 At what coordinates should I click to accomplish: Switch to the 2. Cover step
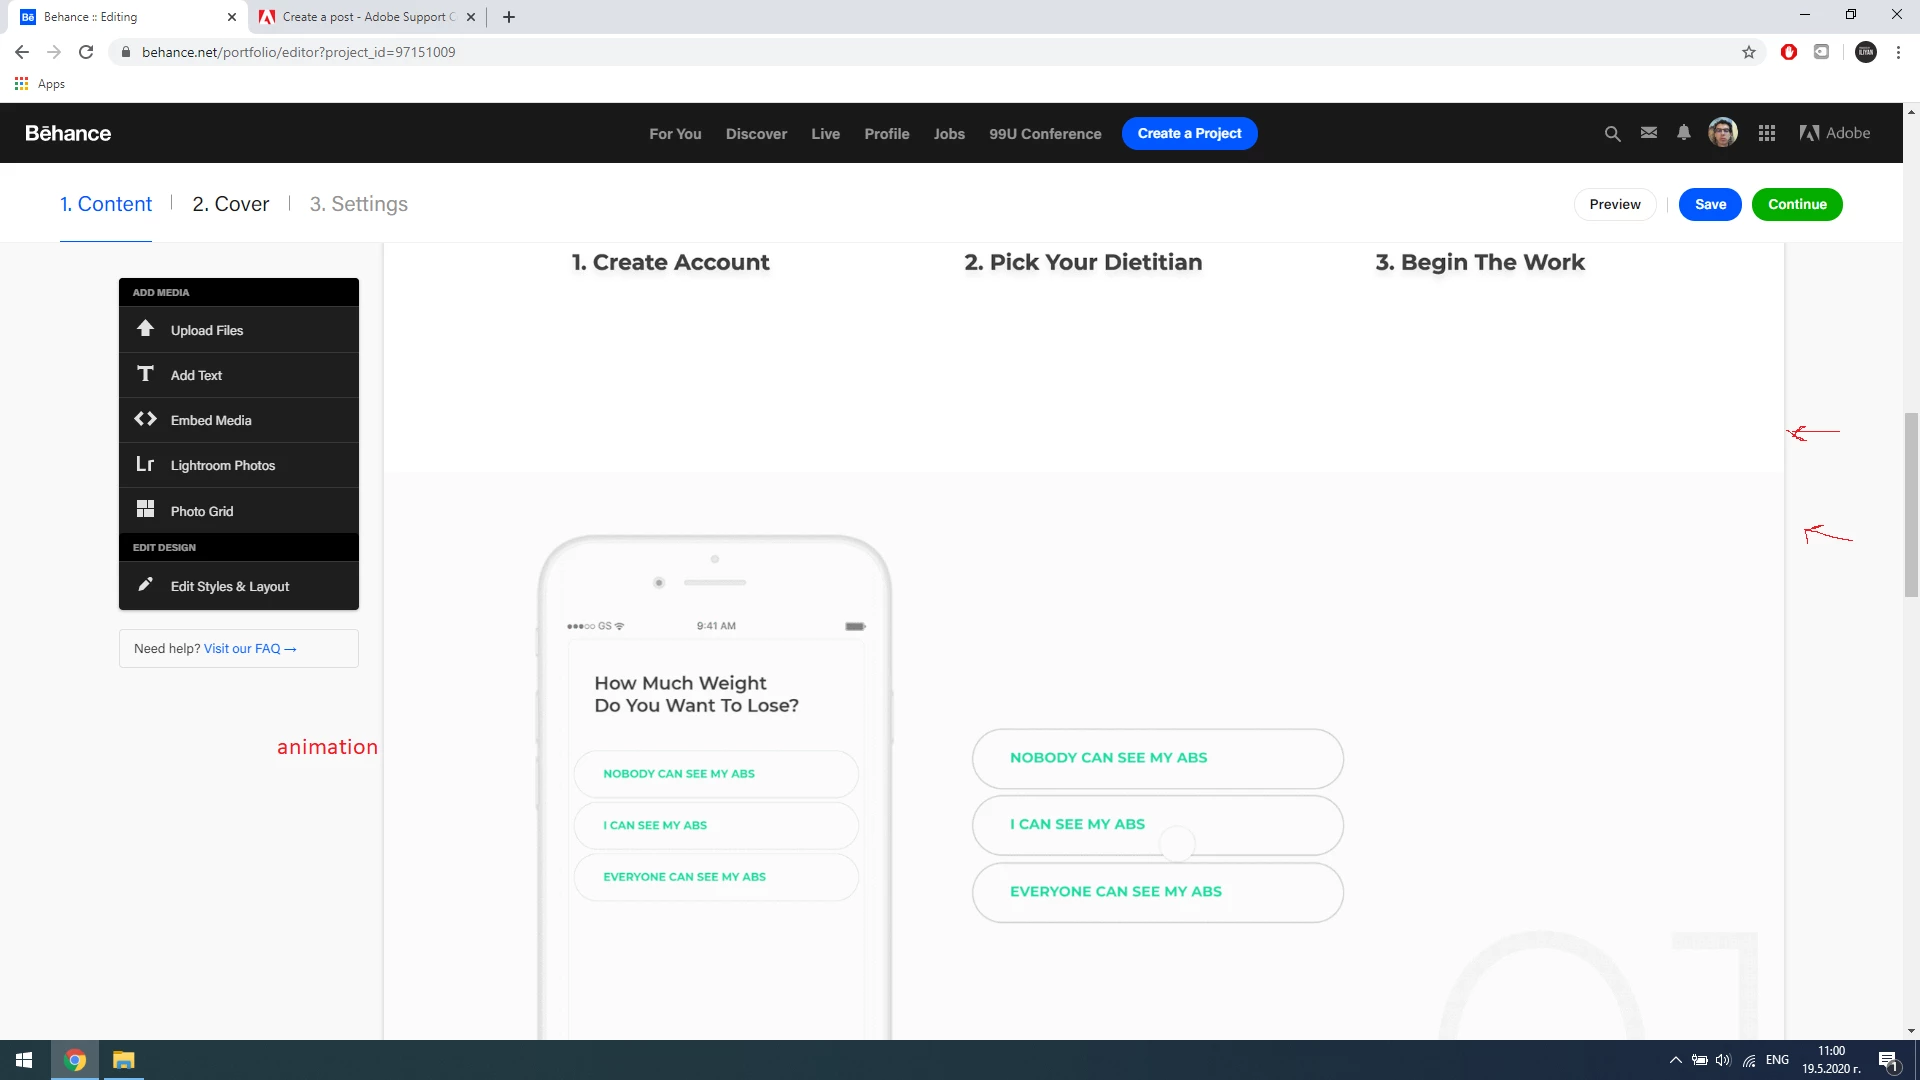pos(230,204)
